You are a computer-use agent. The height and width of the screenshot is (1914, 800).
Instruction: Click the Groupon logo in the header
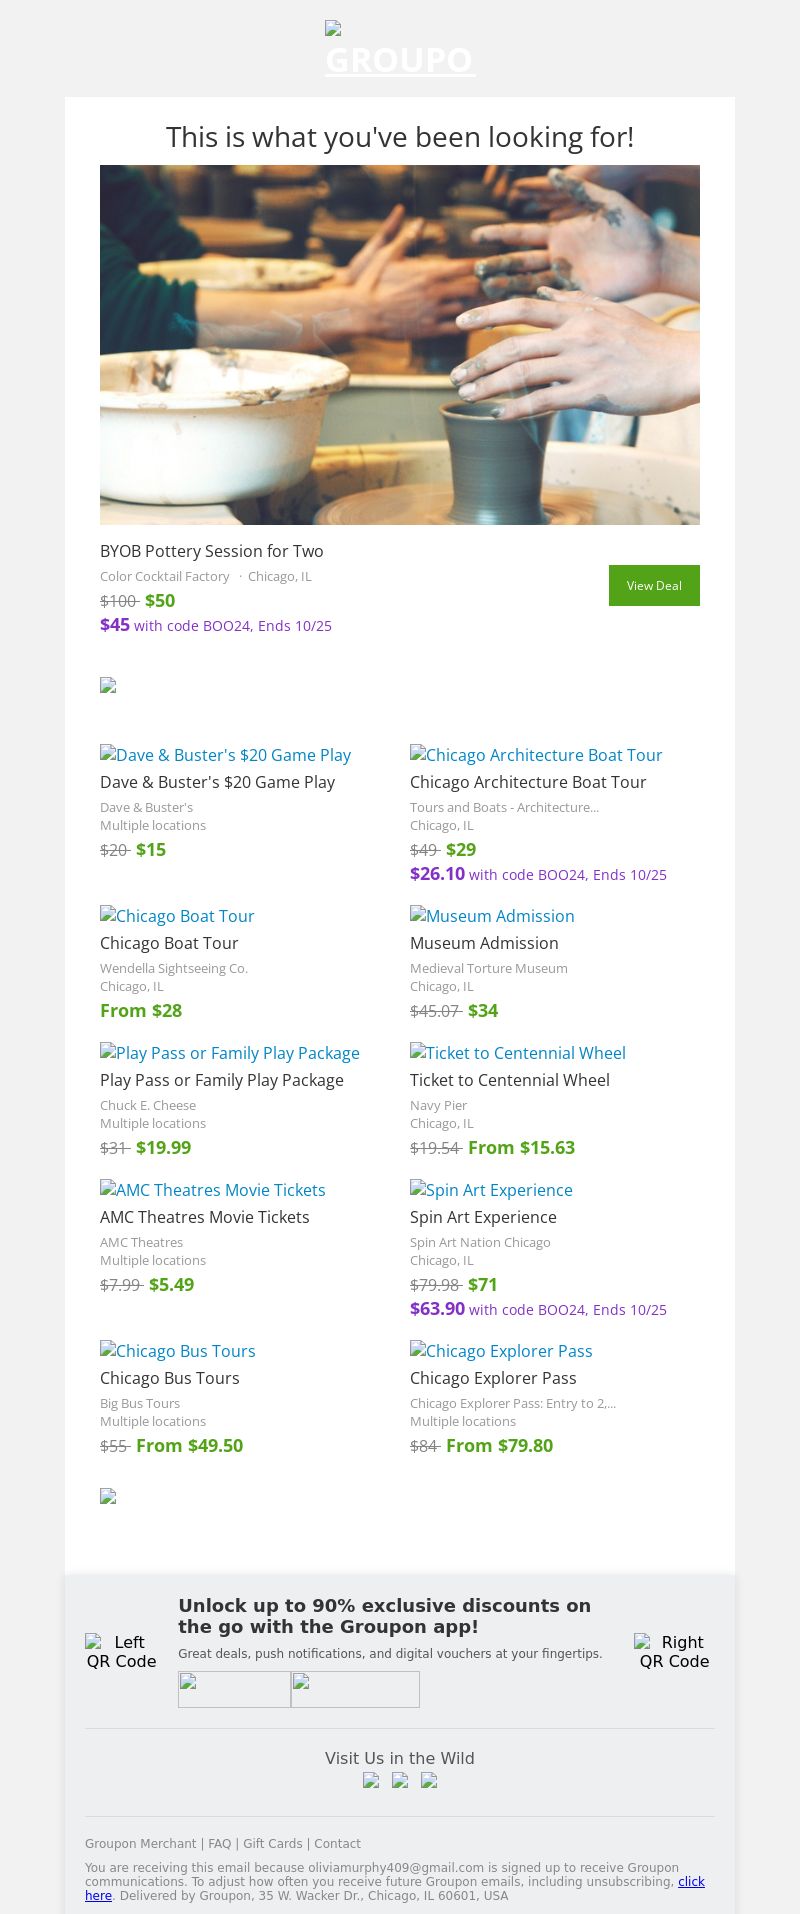pyautogui.click(x=400, y=50)
